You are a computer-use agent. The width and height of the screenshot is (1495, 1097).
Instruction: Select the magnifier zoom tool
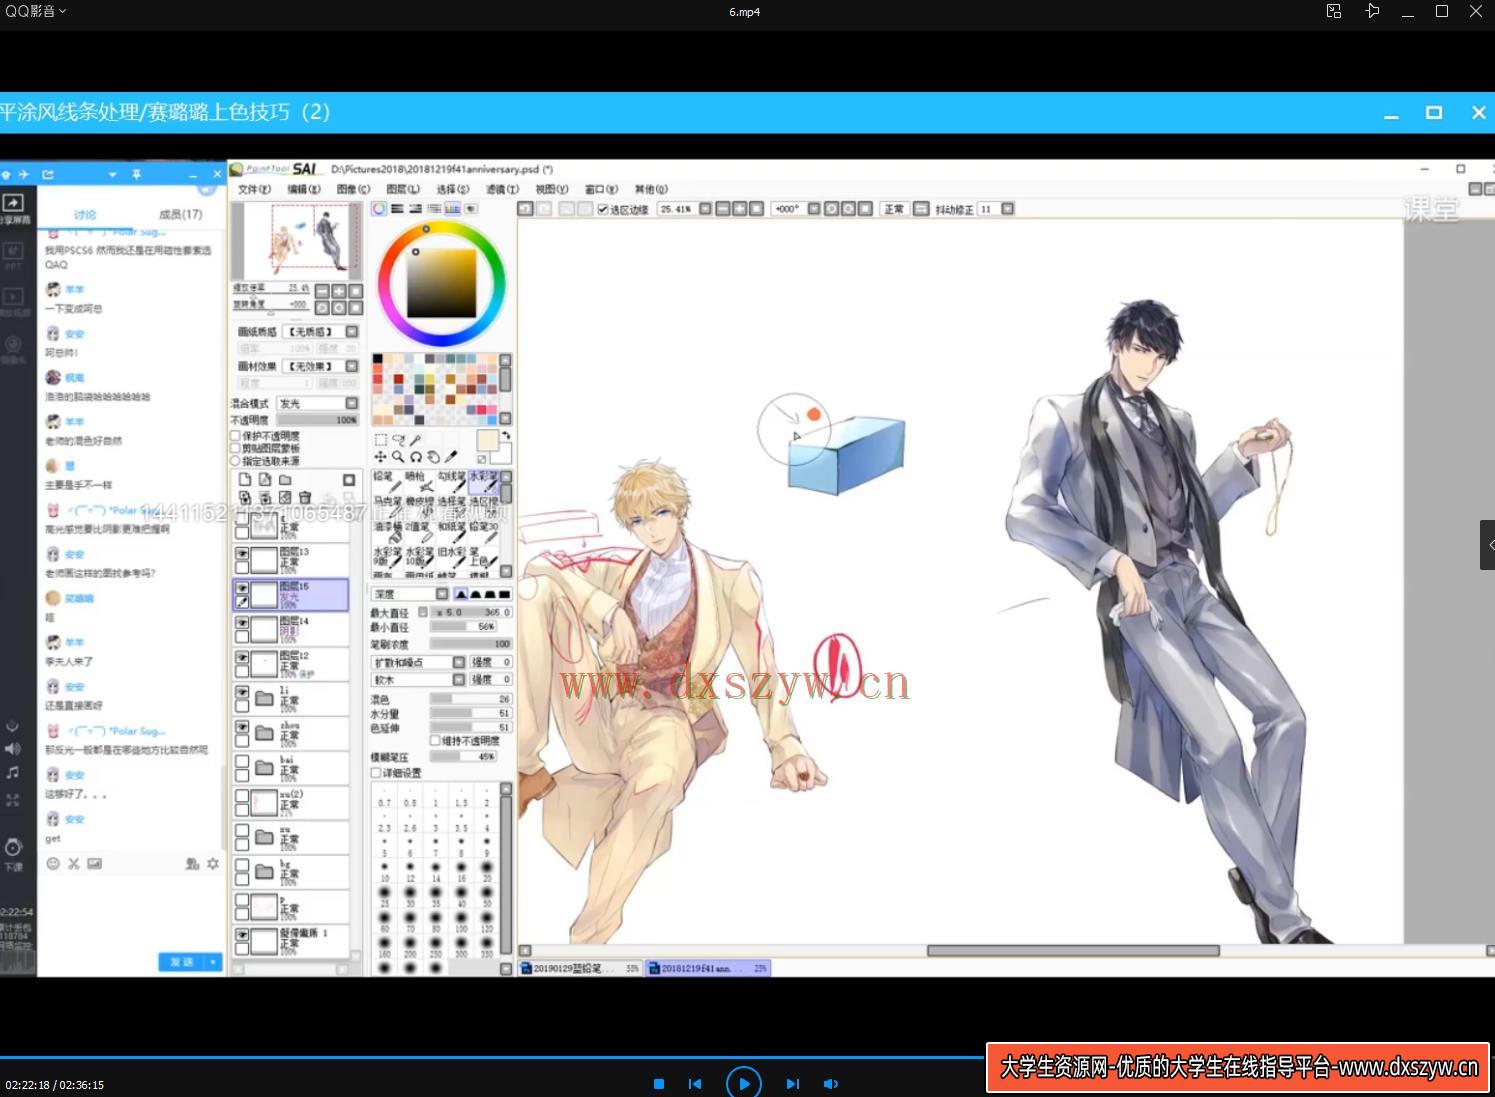[x=398, y=457]
